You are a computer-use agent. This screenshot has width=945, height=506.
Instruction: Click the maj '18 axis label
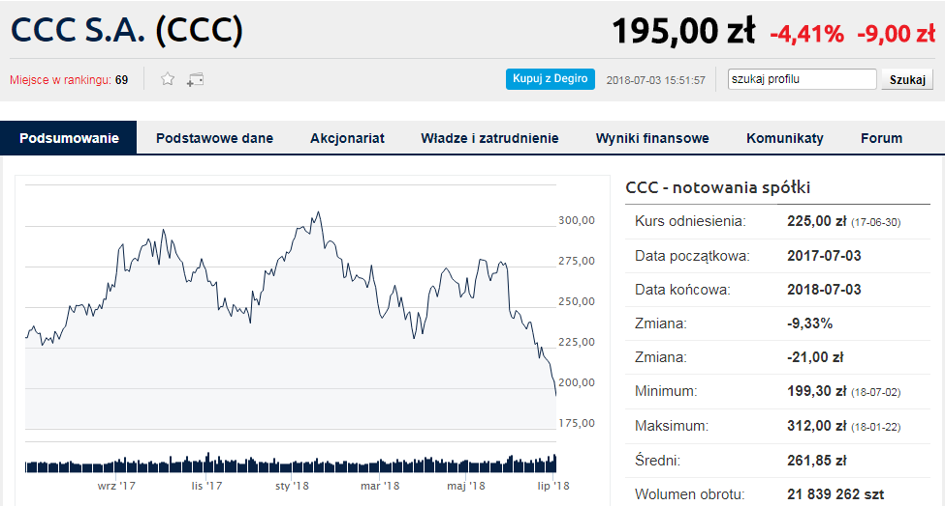(466, 486)
